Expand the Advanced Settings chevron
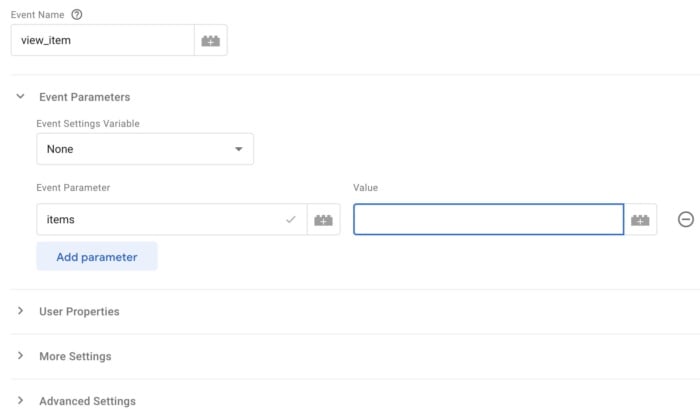This screenshot has width=700, height=409. click(20, 400)
